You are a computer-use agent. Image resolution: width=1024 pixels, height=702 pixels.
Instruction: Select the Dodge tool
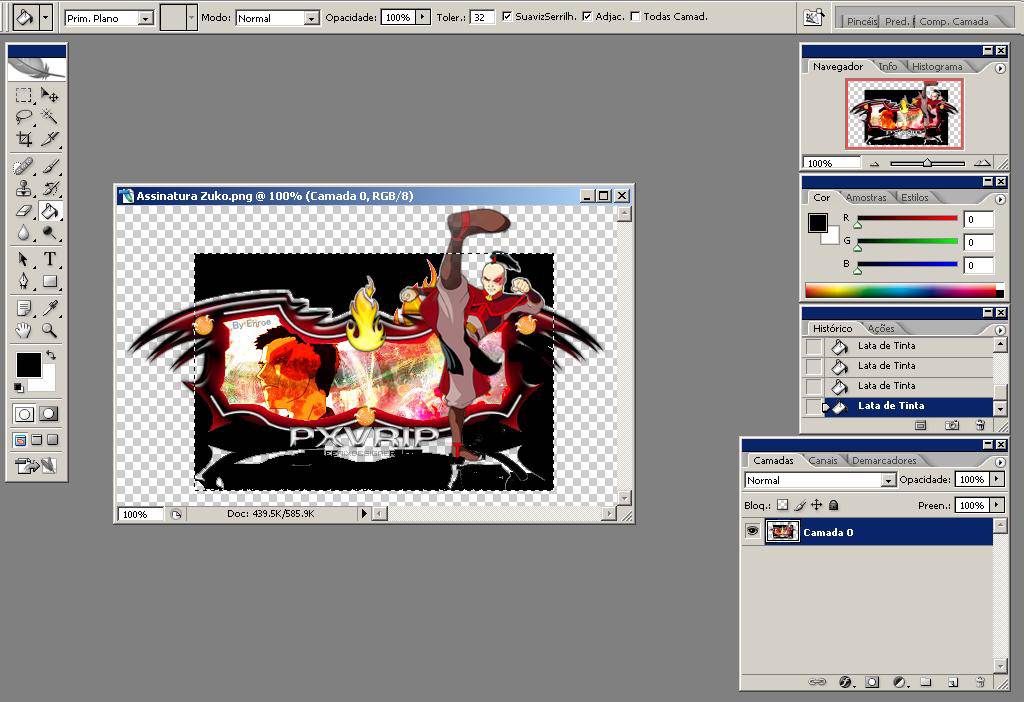coord(50,232)
